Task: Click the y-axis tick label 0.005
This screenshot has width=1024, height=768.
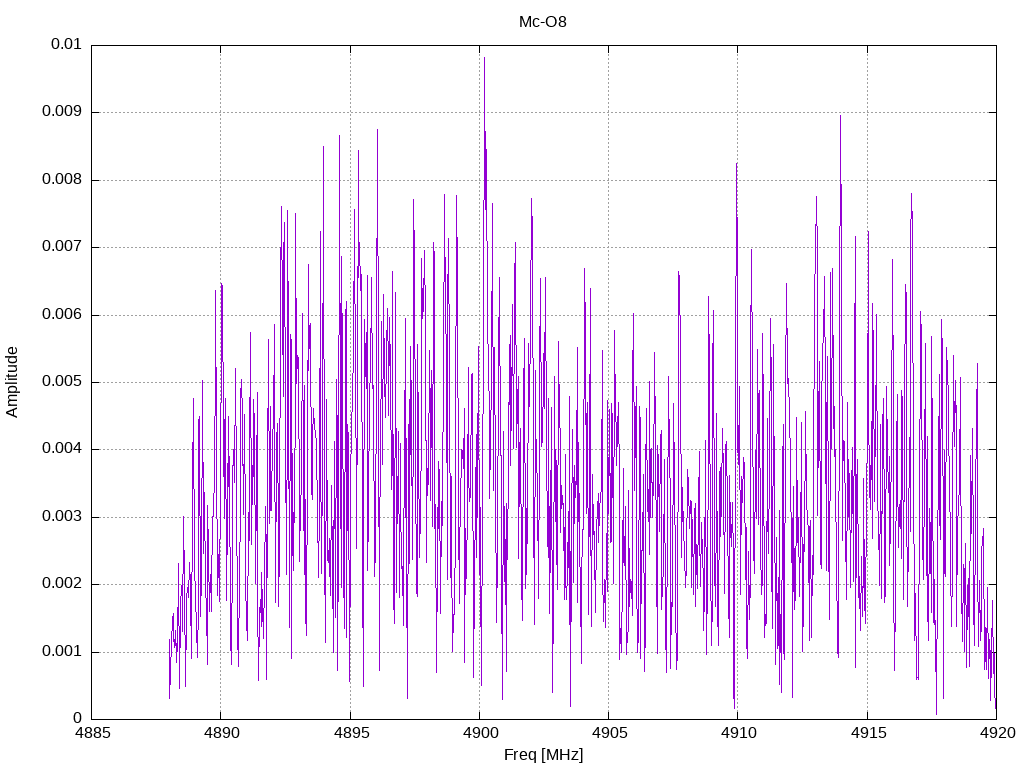Action: click(62, 382)
